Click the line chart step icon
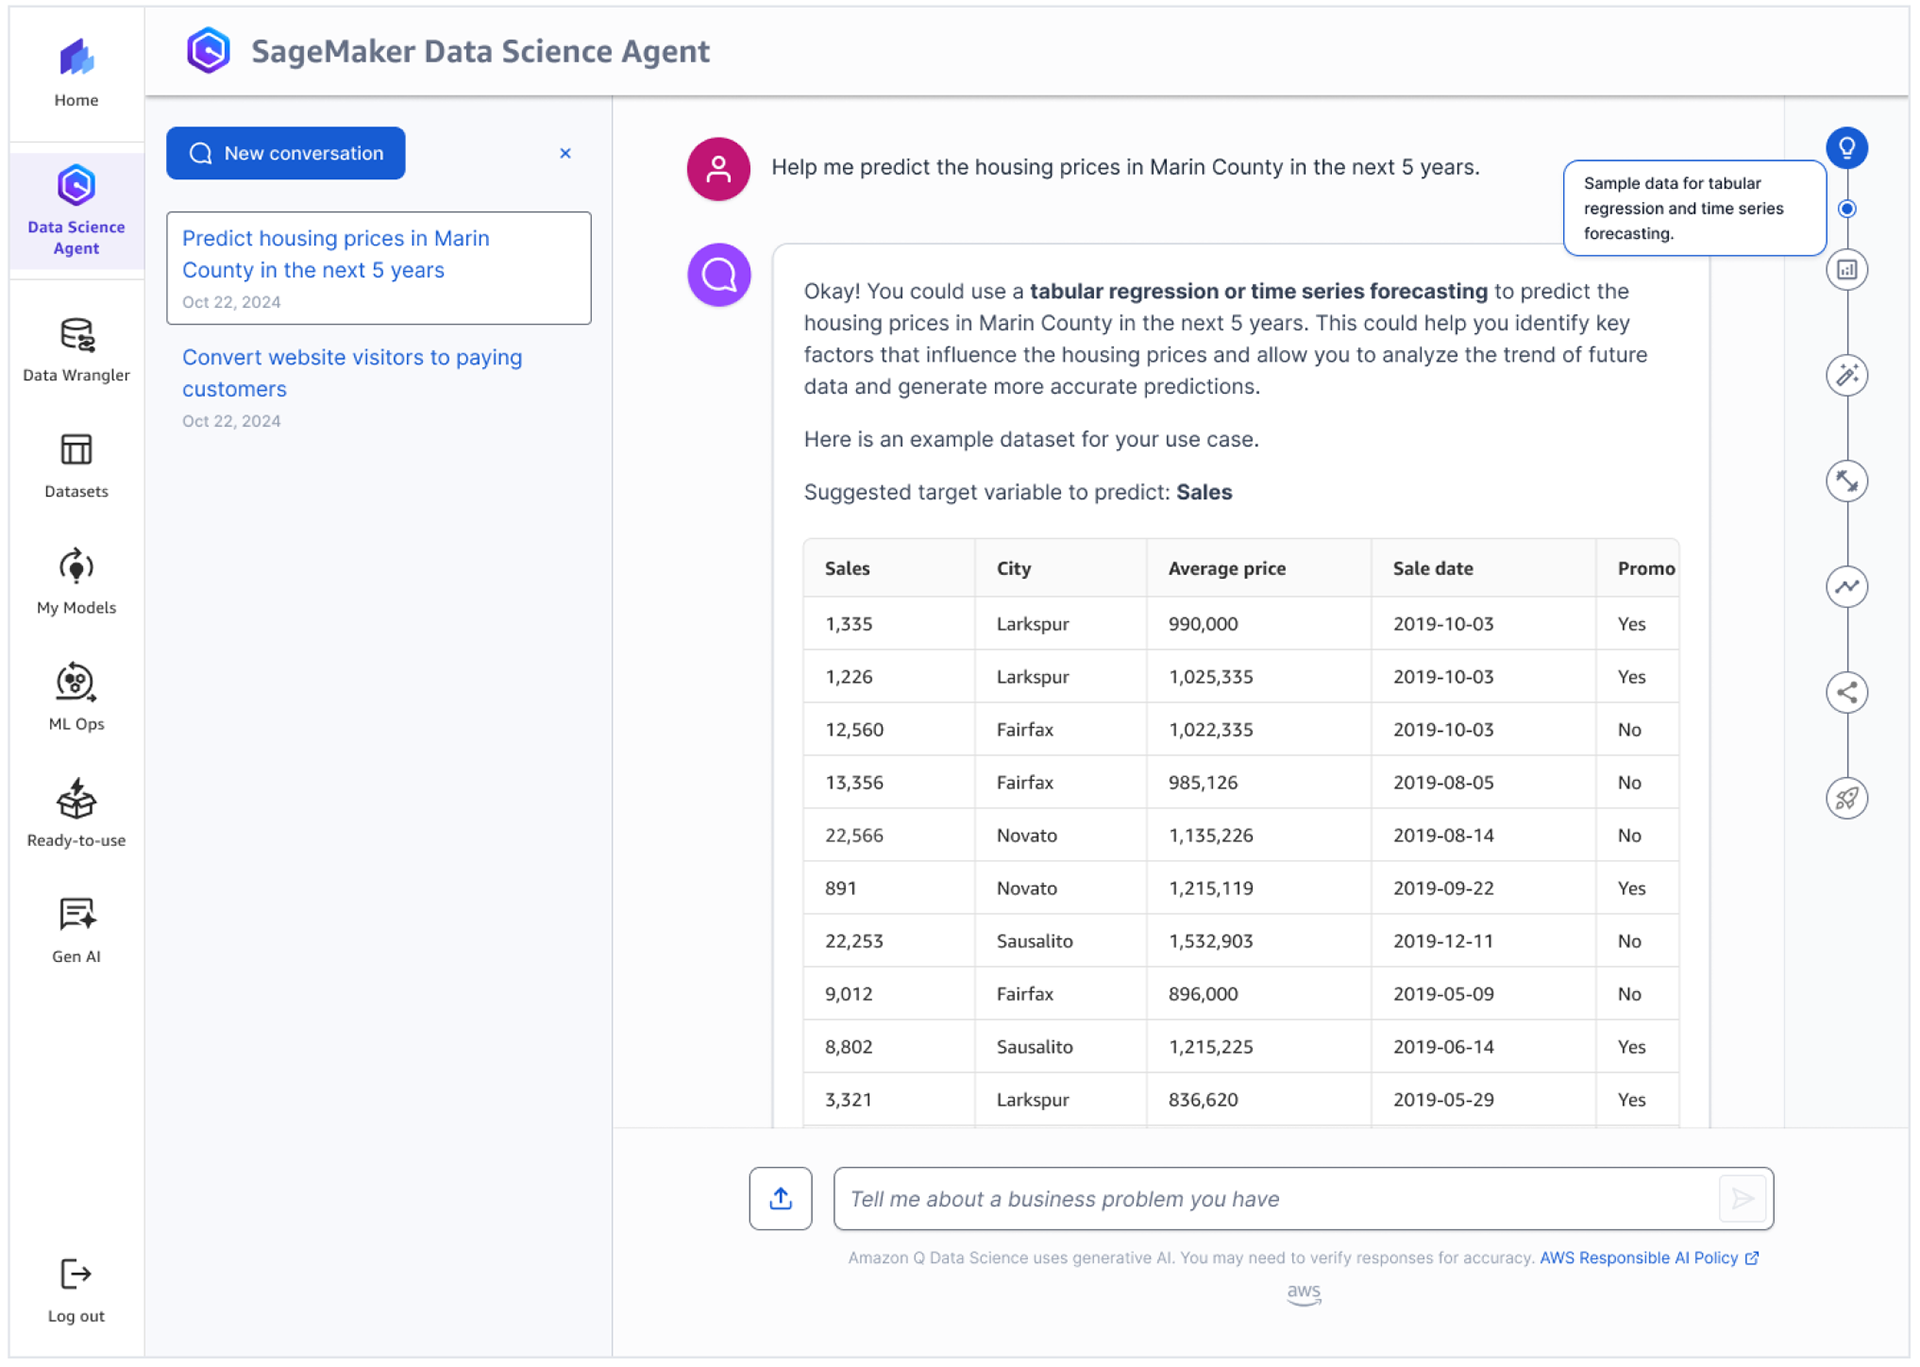 [1846, 587]
